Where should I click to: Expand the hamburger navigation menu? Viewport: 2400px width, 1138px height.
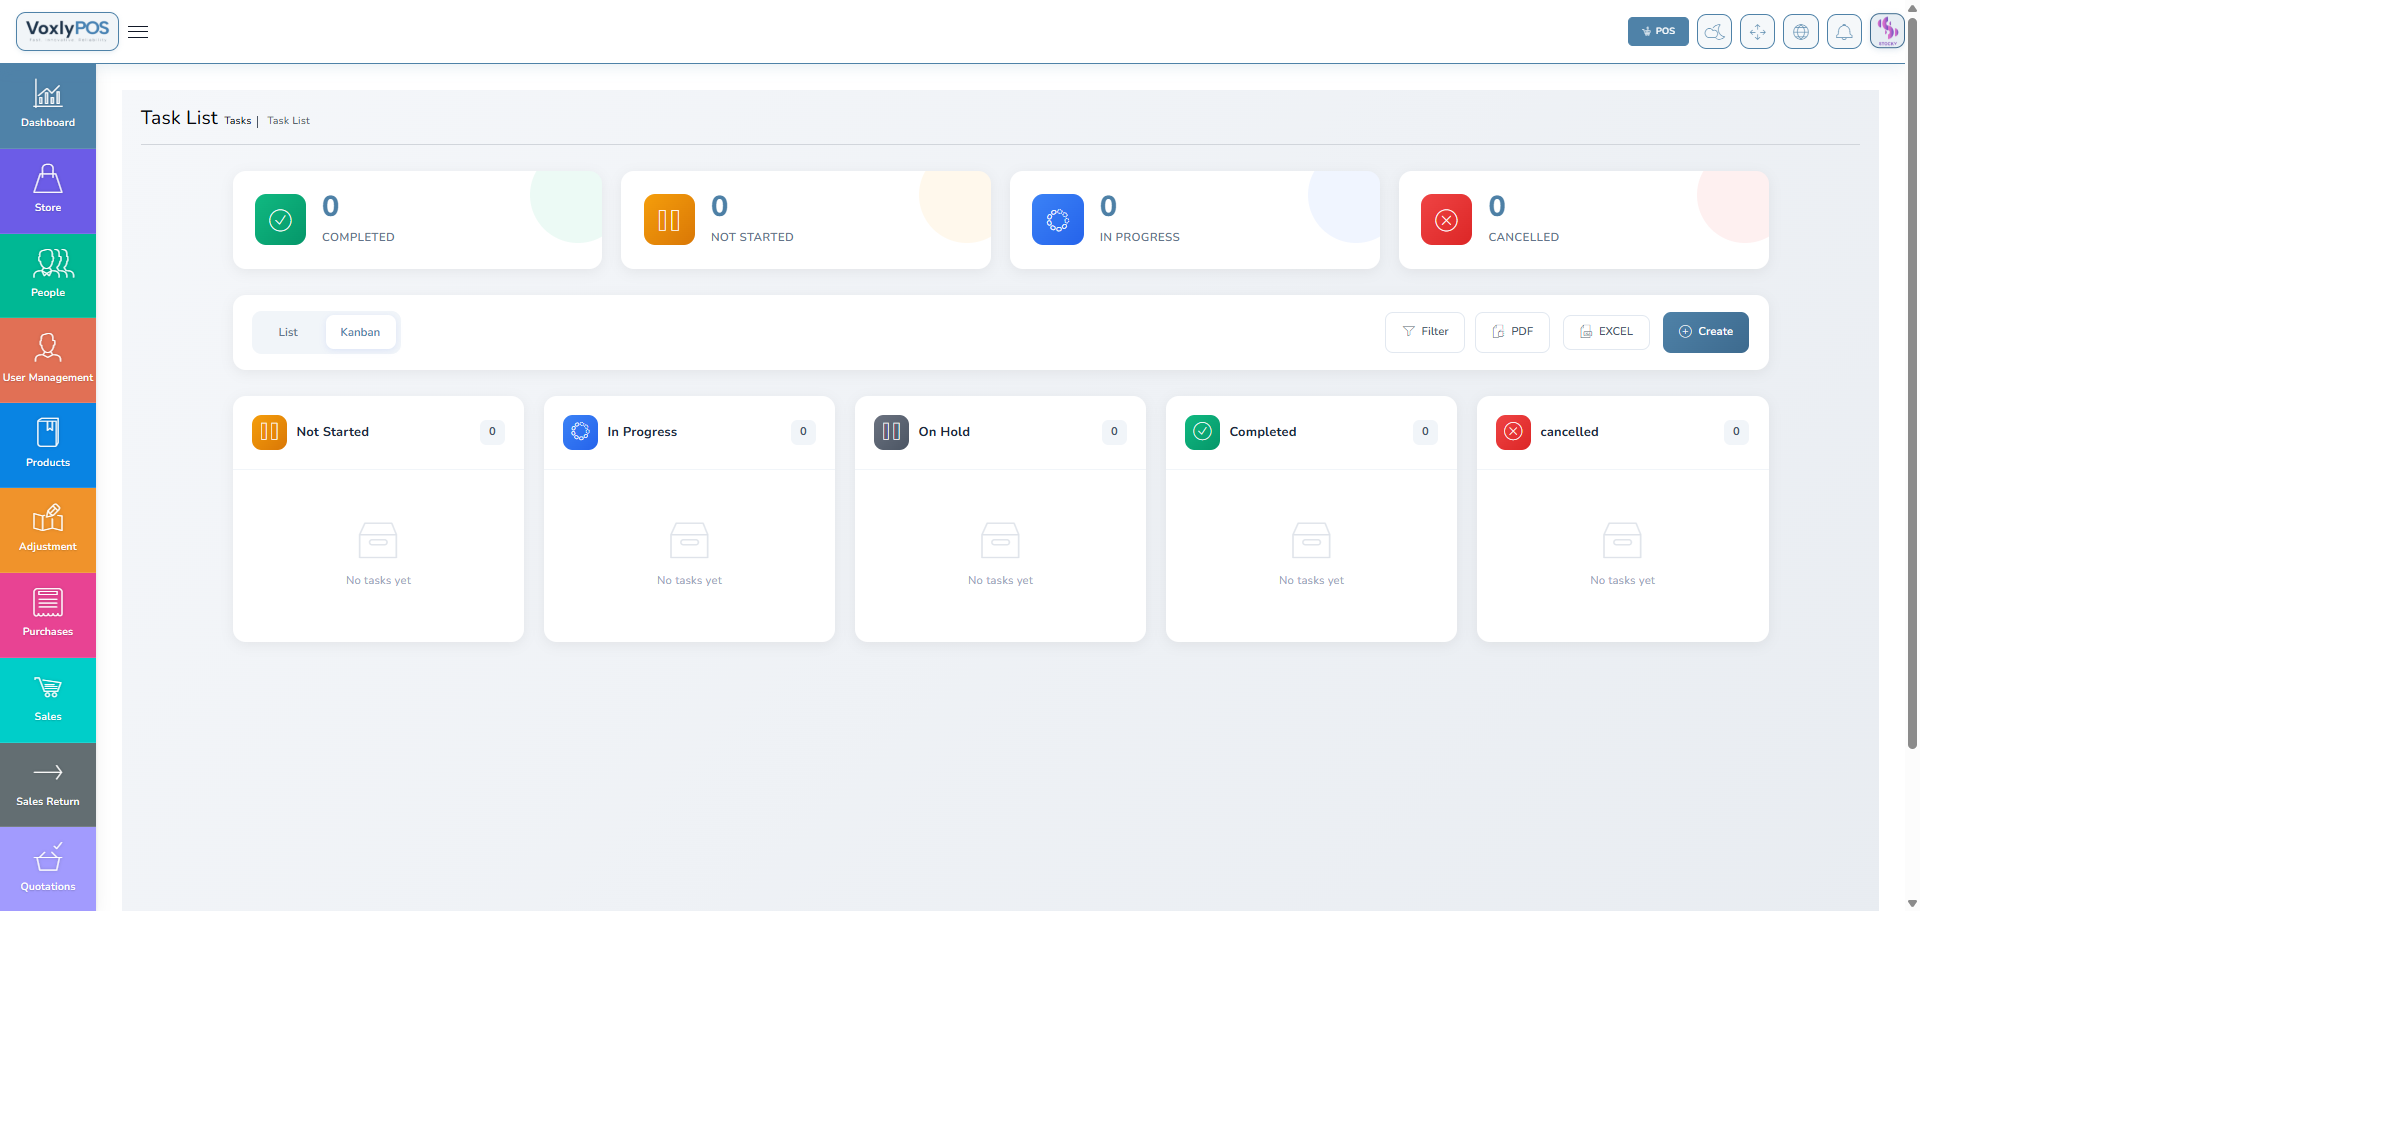pos(137,31)
